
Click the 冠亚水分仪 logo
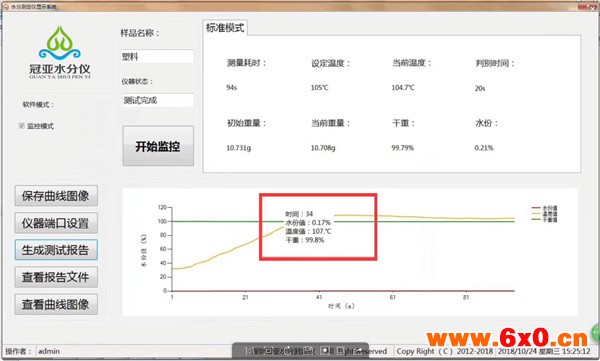tap(60, 52)
